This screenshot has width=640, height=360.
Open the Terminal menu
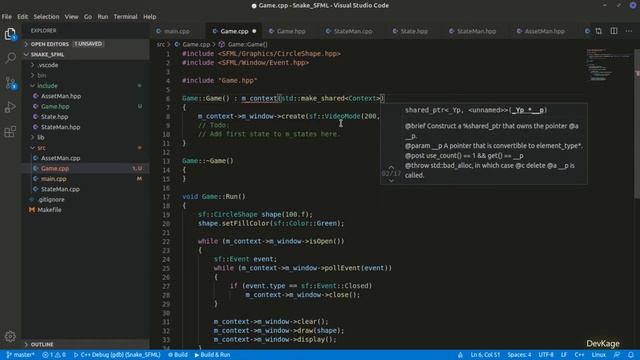coord(125,17)
